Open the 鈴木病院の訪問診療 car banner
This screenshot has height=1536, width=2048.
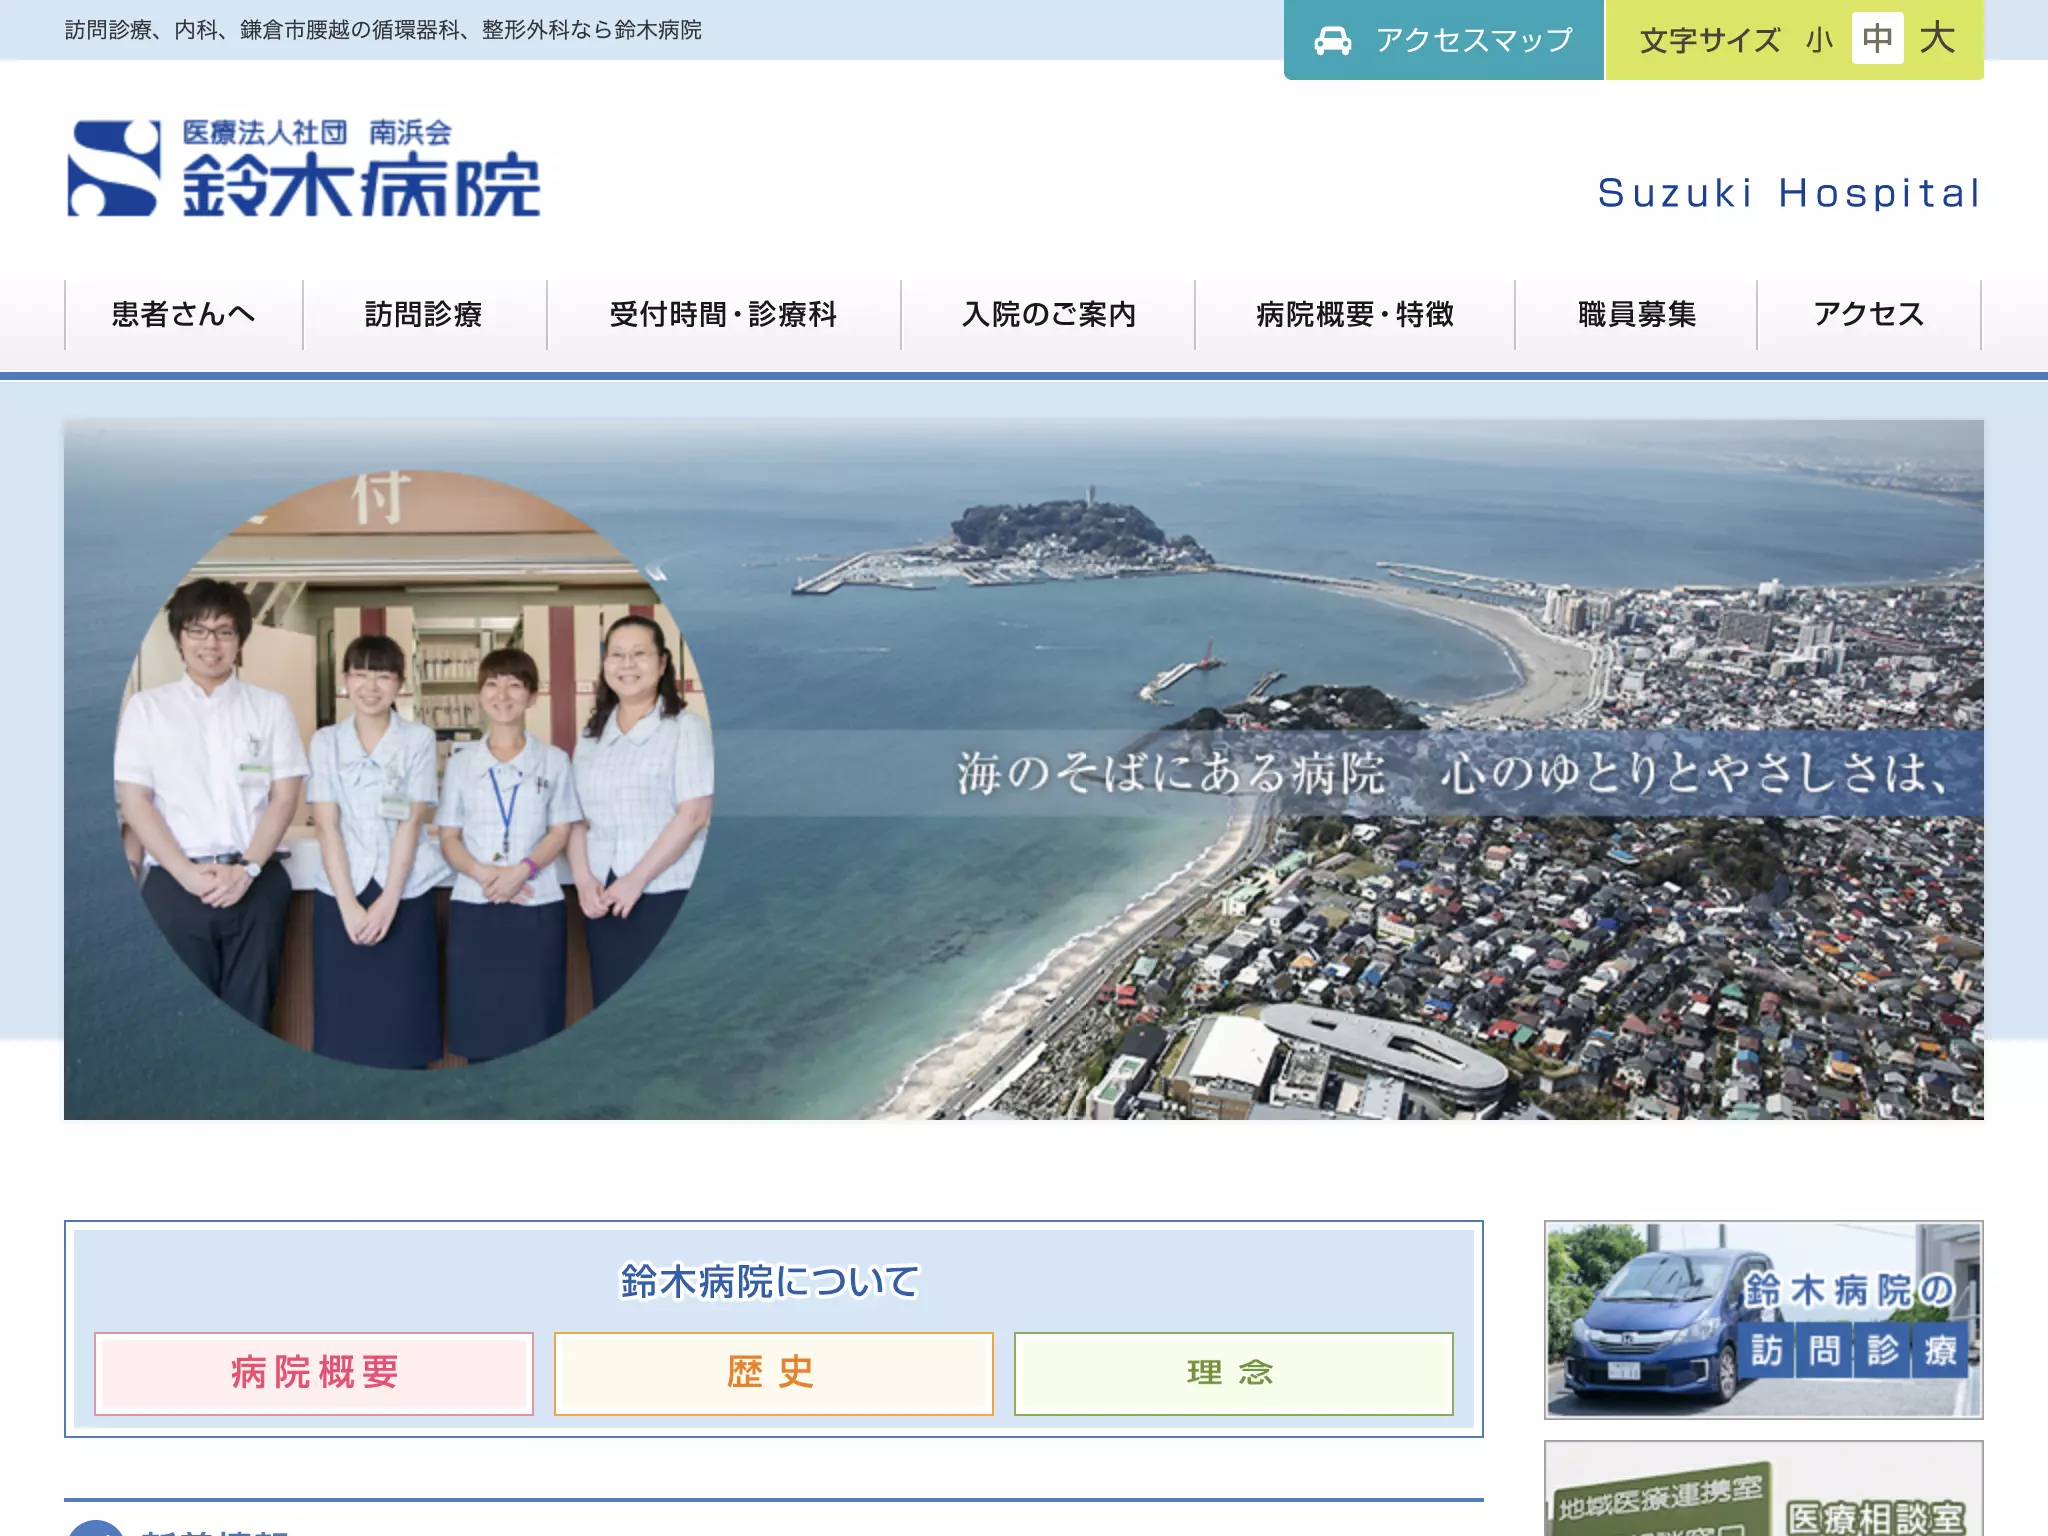point(1764,1319)
